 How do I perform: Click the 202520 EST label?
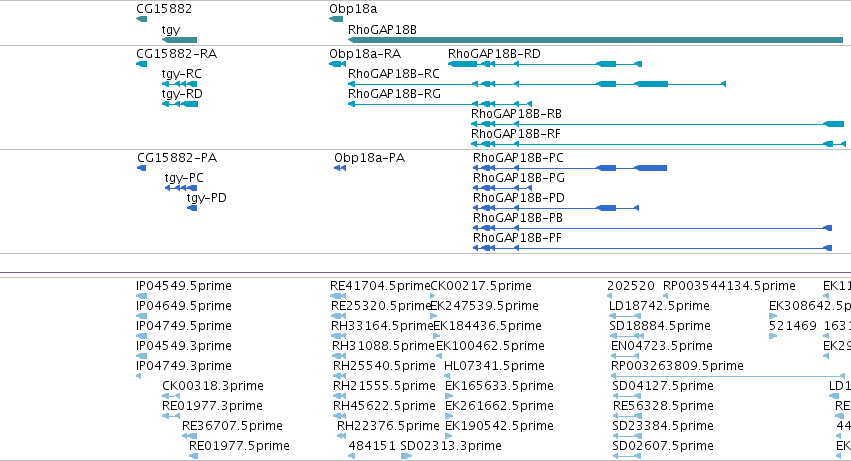631,286
